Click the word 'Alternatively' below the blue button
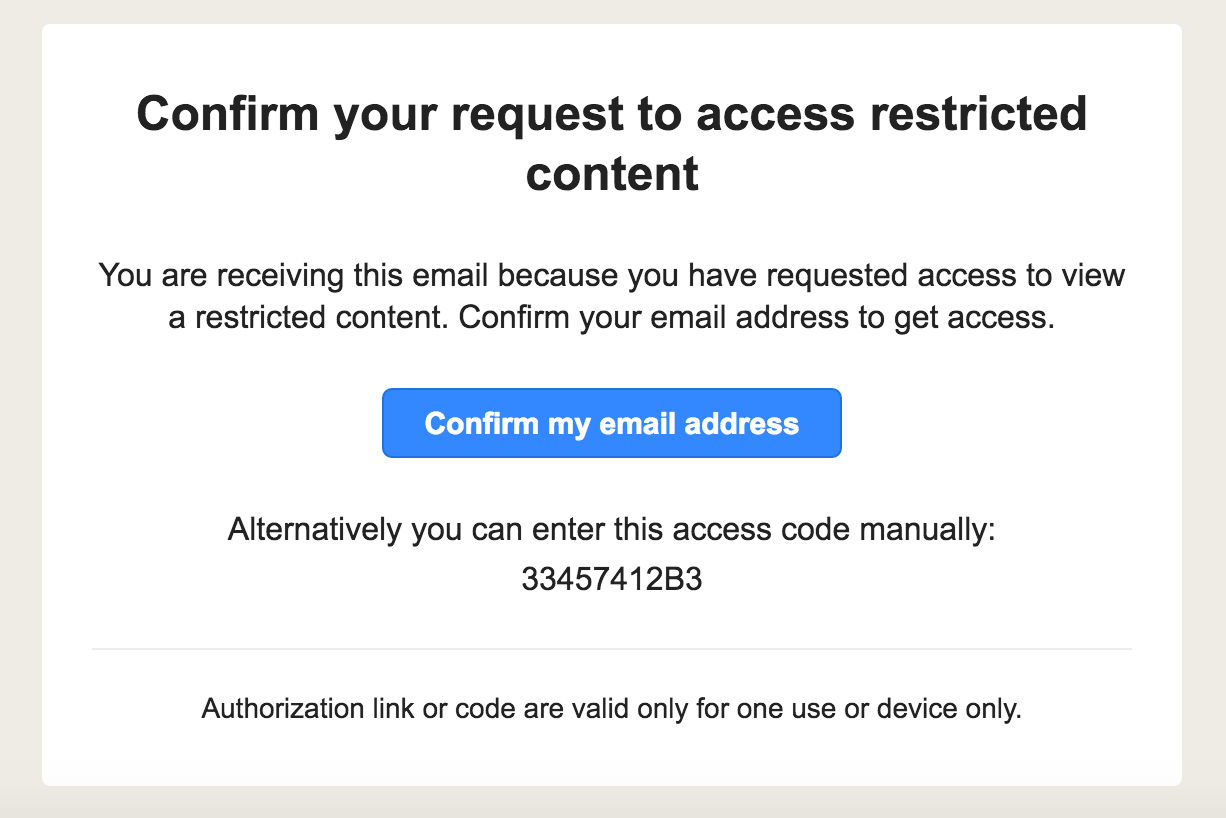The height and width of the screenshot is (818, 1226). [316, 530]
